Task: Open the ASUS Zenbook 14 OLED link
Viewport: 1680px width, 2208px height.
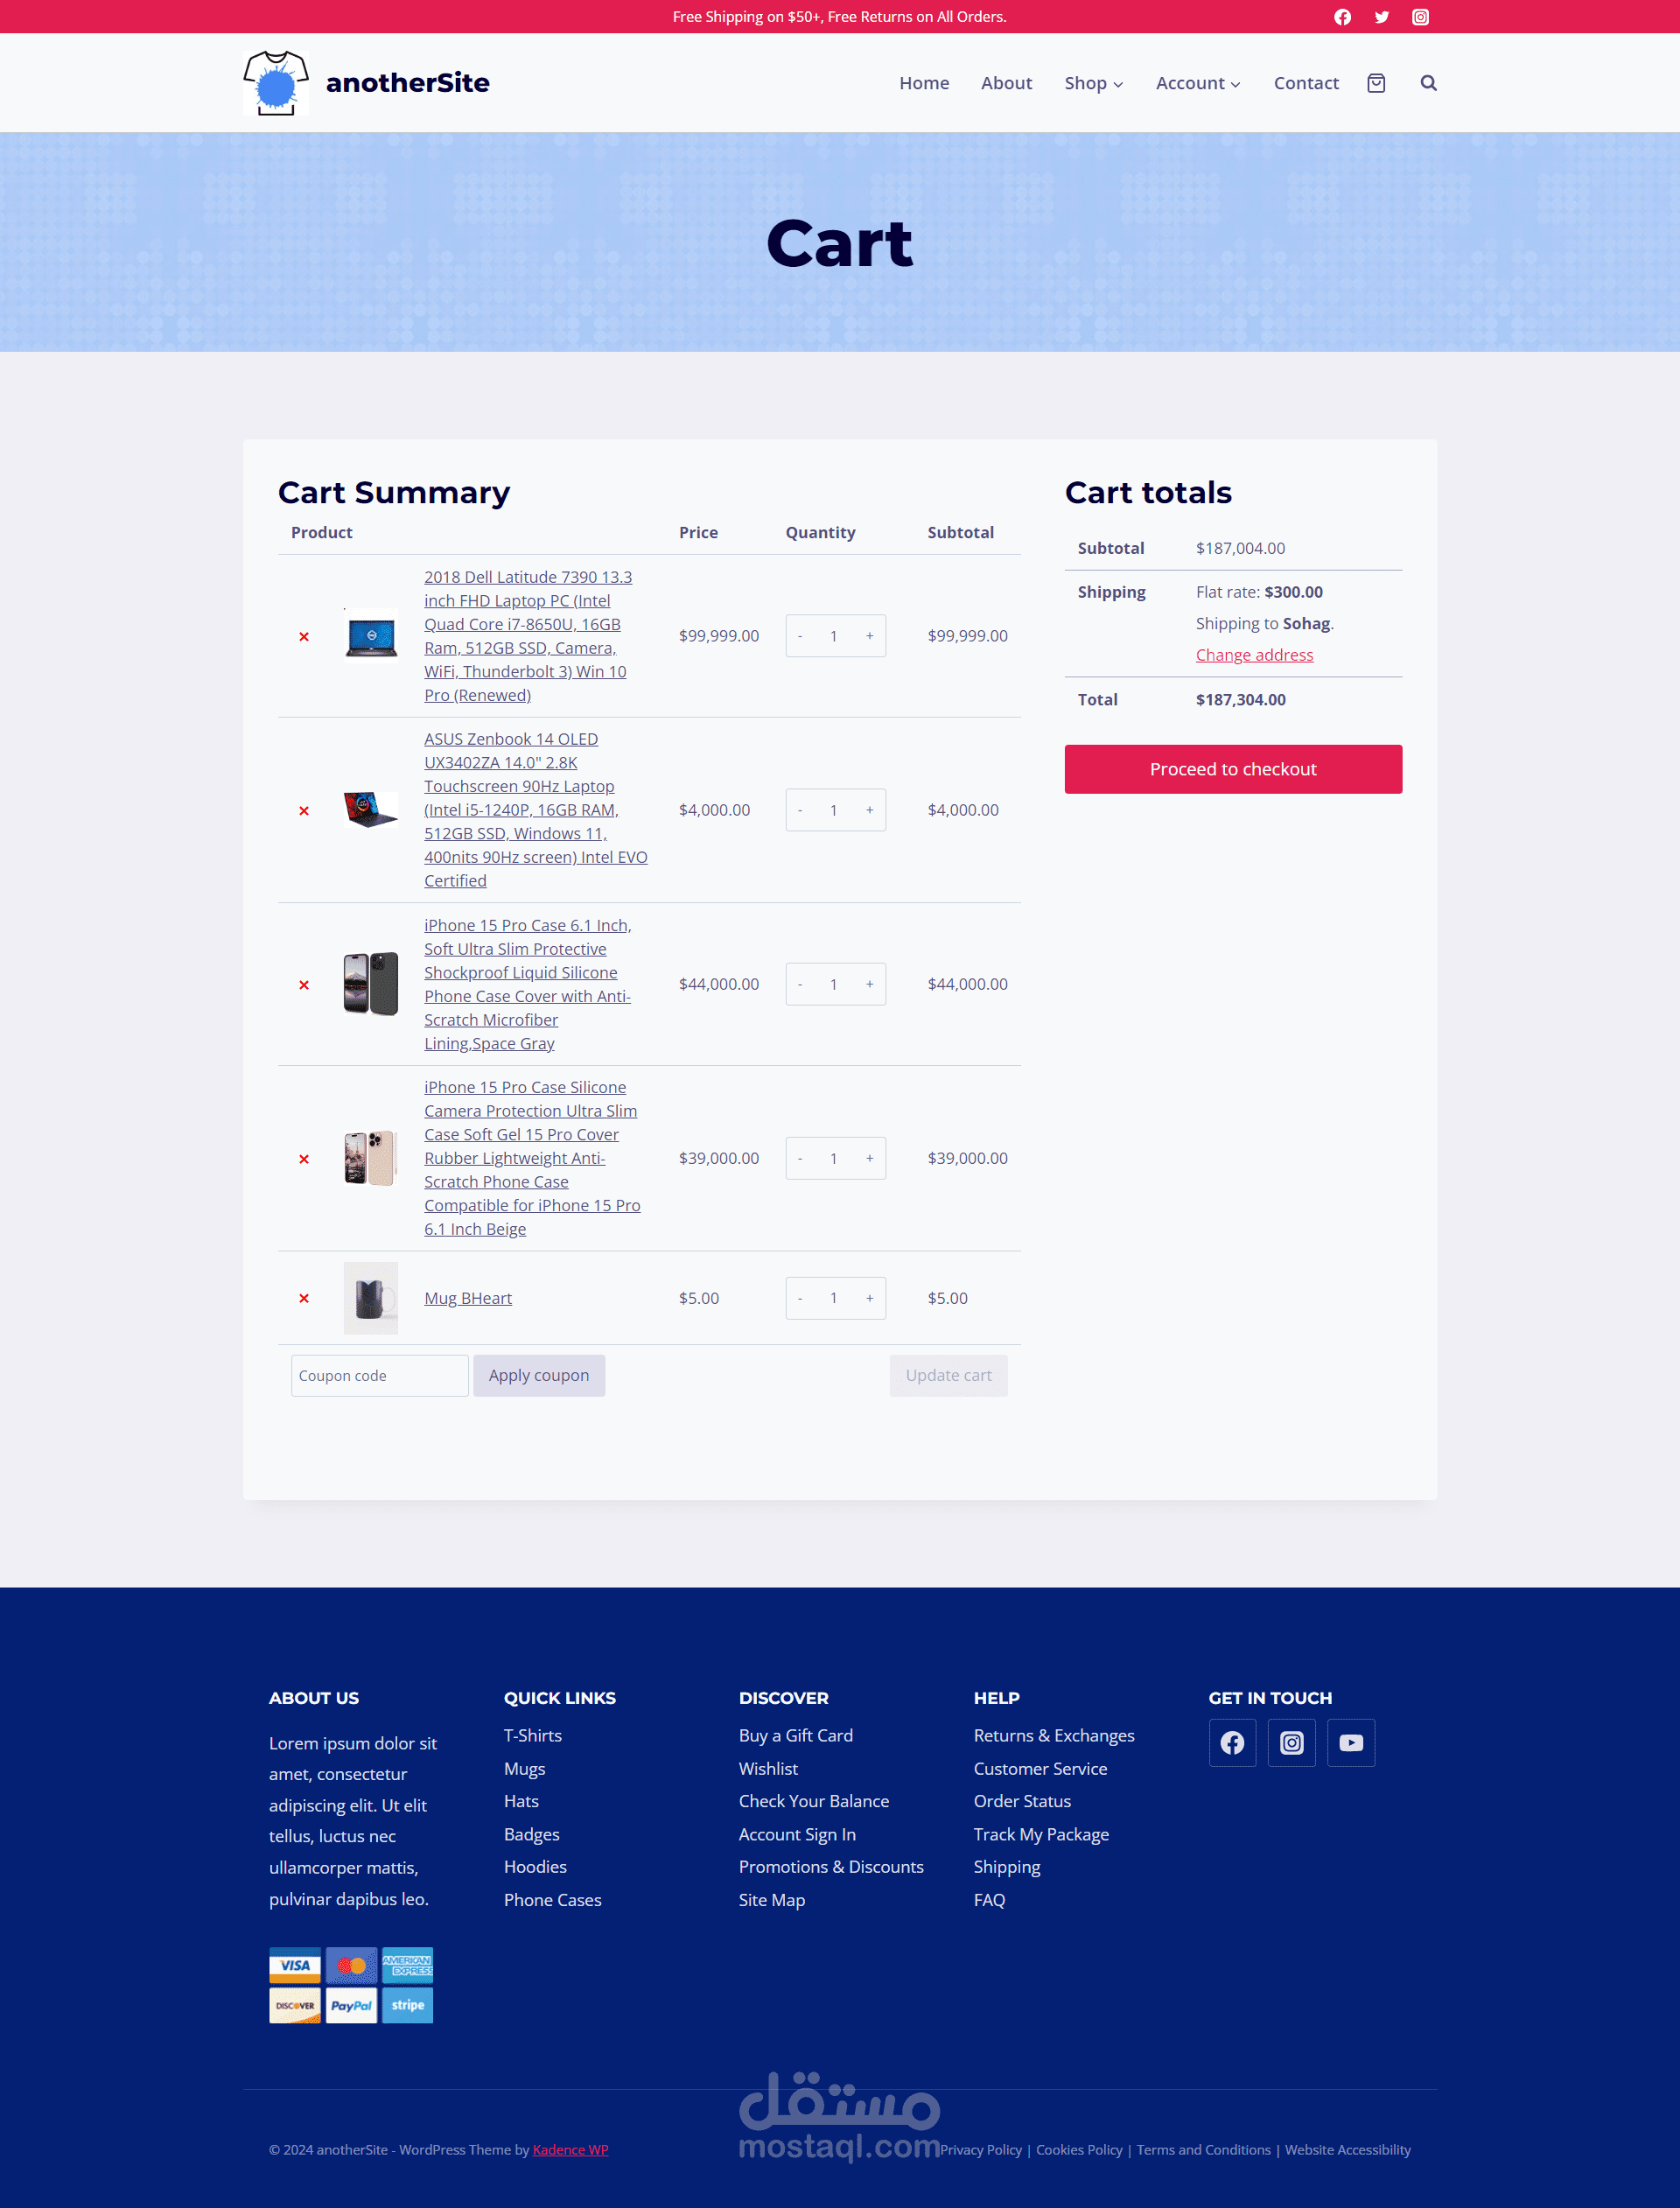Action: [536, 810]
